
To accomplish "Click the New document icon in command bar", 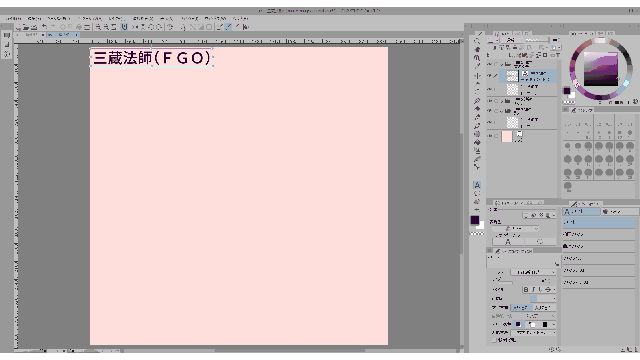I will coord(18,27).
